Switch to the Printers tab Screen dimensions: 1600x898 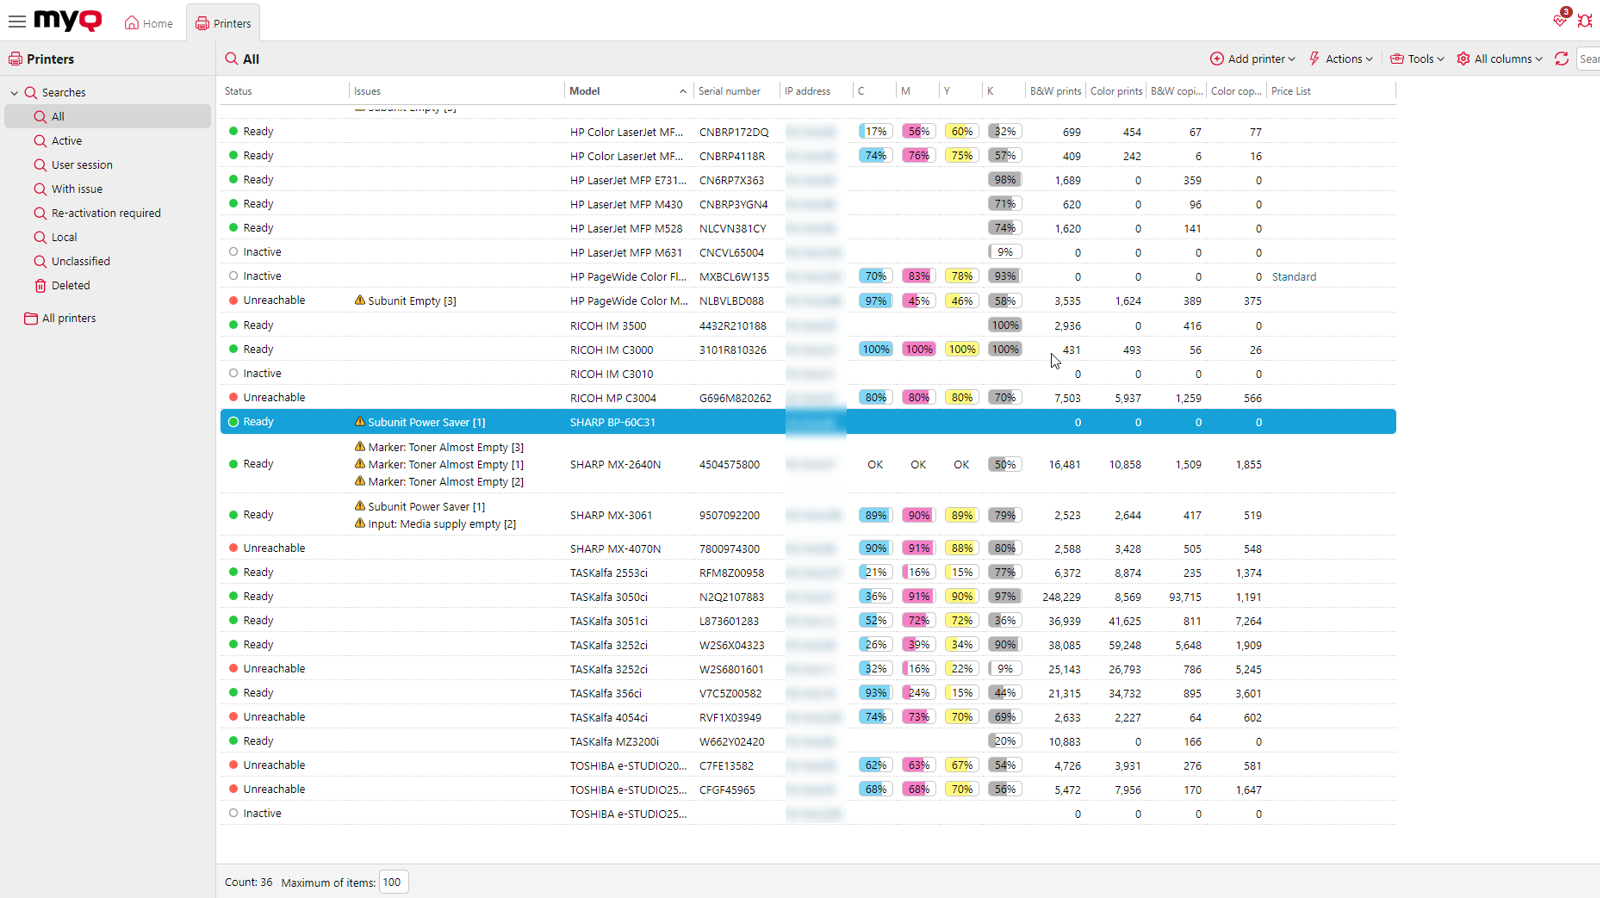click(223, 23)
